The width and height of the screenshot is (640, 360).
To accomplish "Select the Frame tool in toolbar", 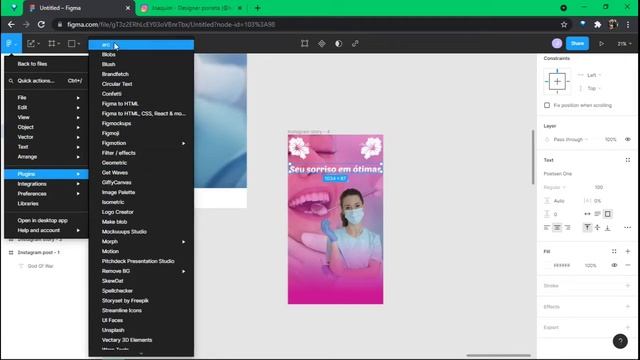I will click(51, 43).
